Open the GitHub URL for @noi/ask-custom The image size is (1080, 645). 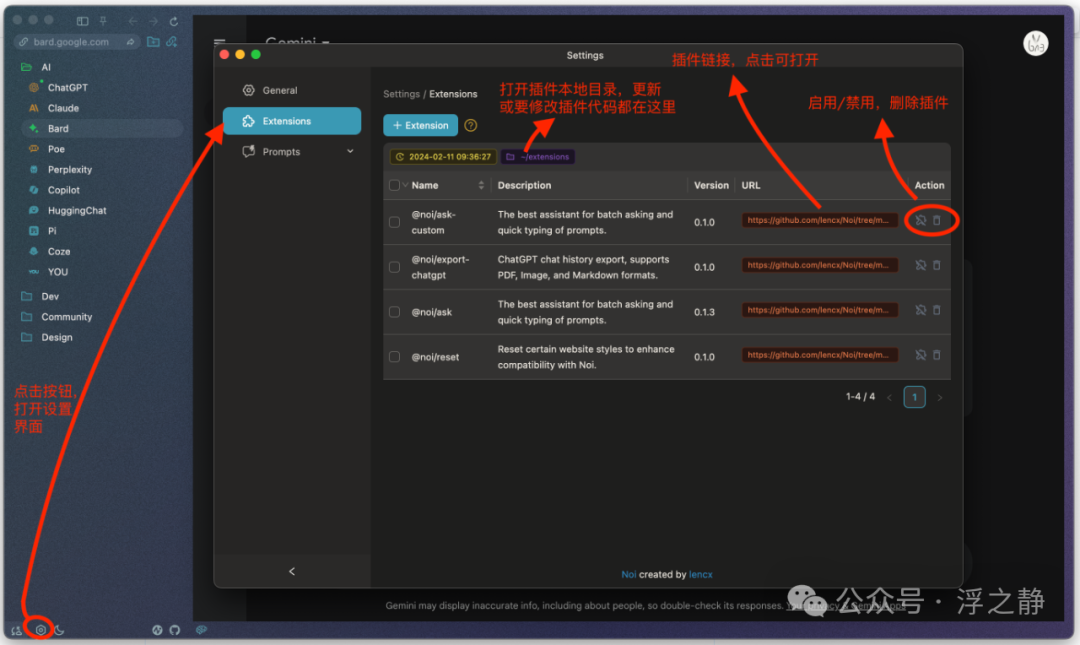tap(820, 221)
